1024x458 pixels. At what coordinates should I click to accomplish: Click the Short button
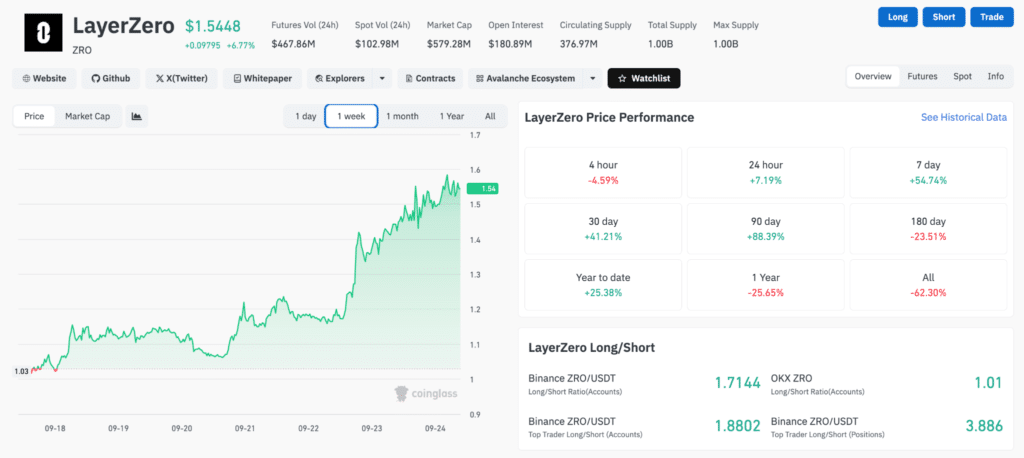944,17
